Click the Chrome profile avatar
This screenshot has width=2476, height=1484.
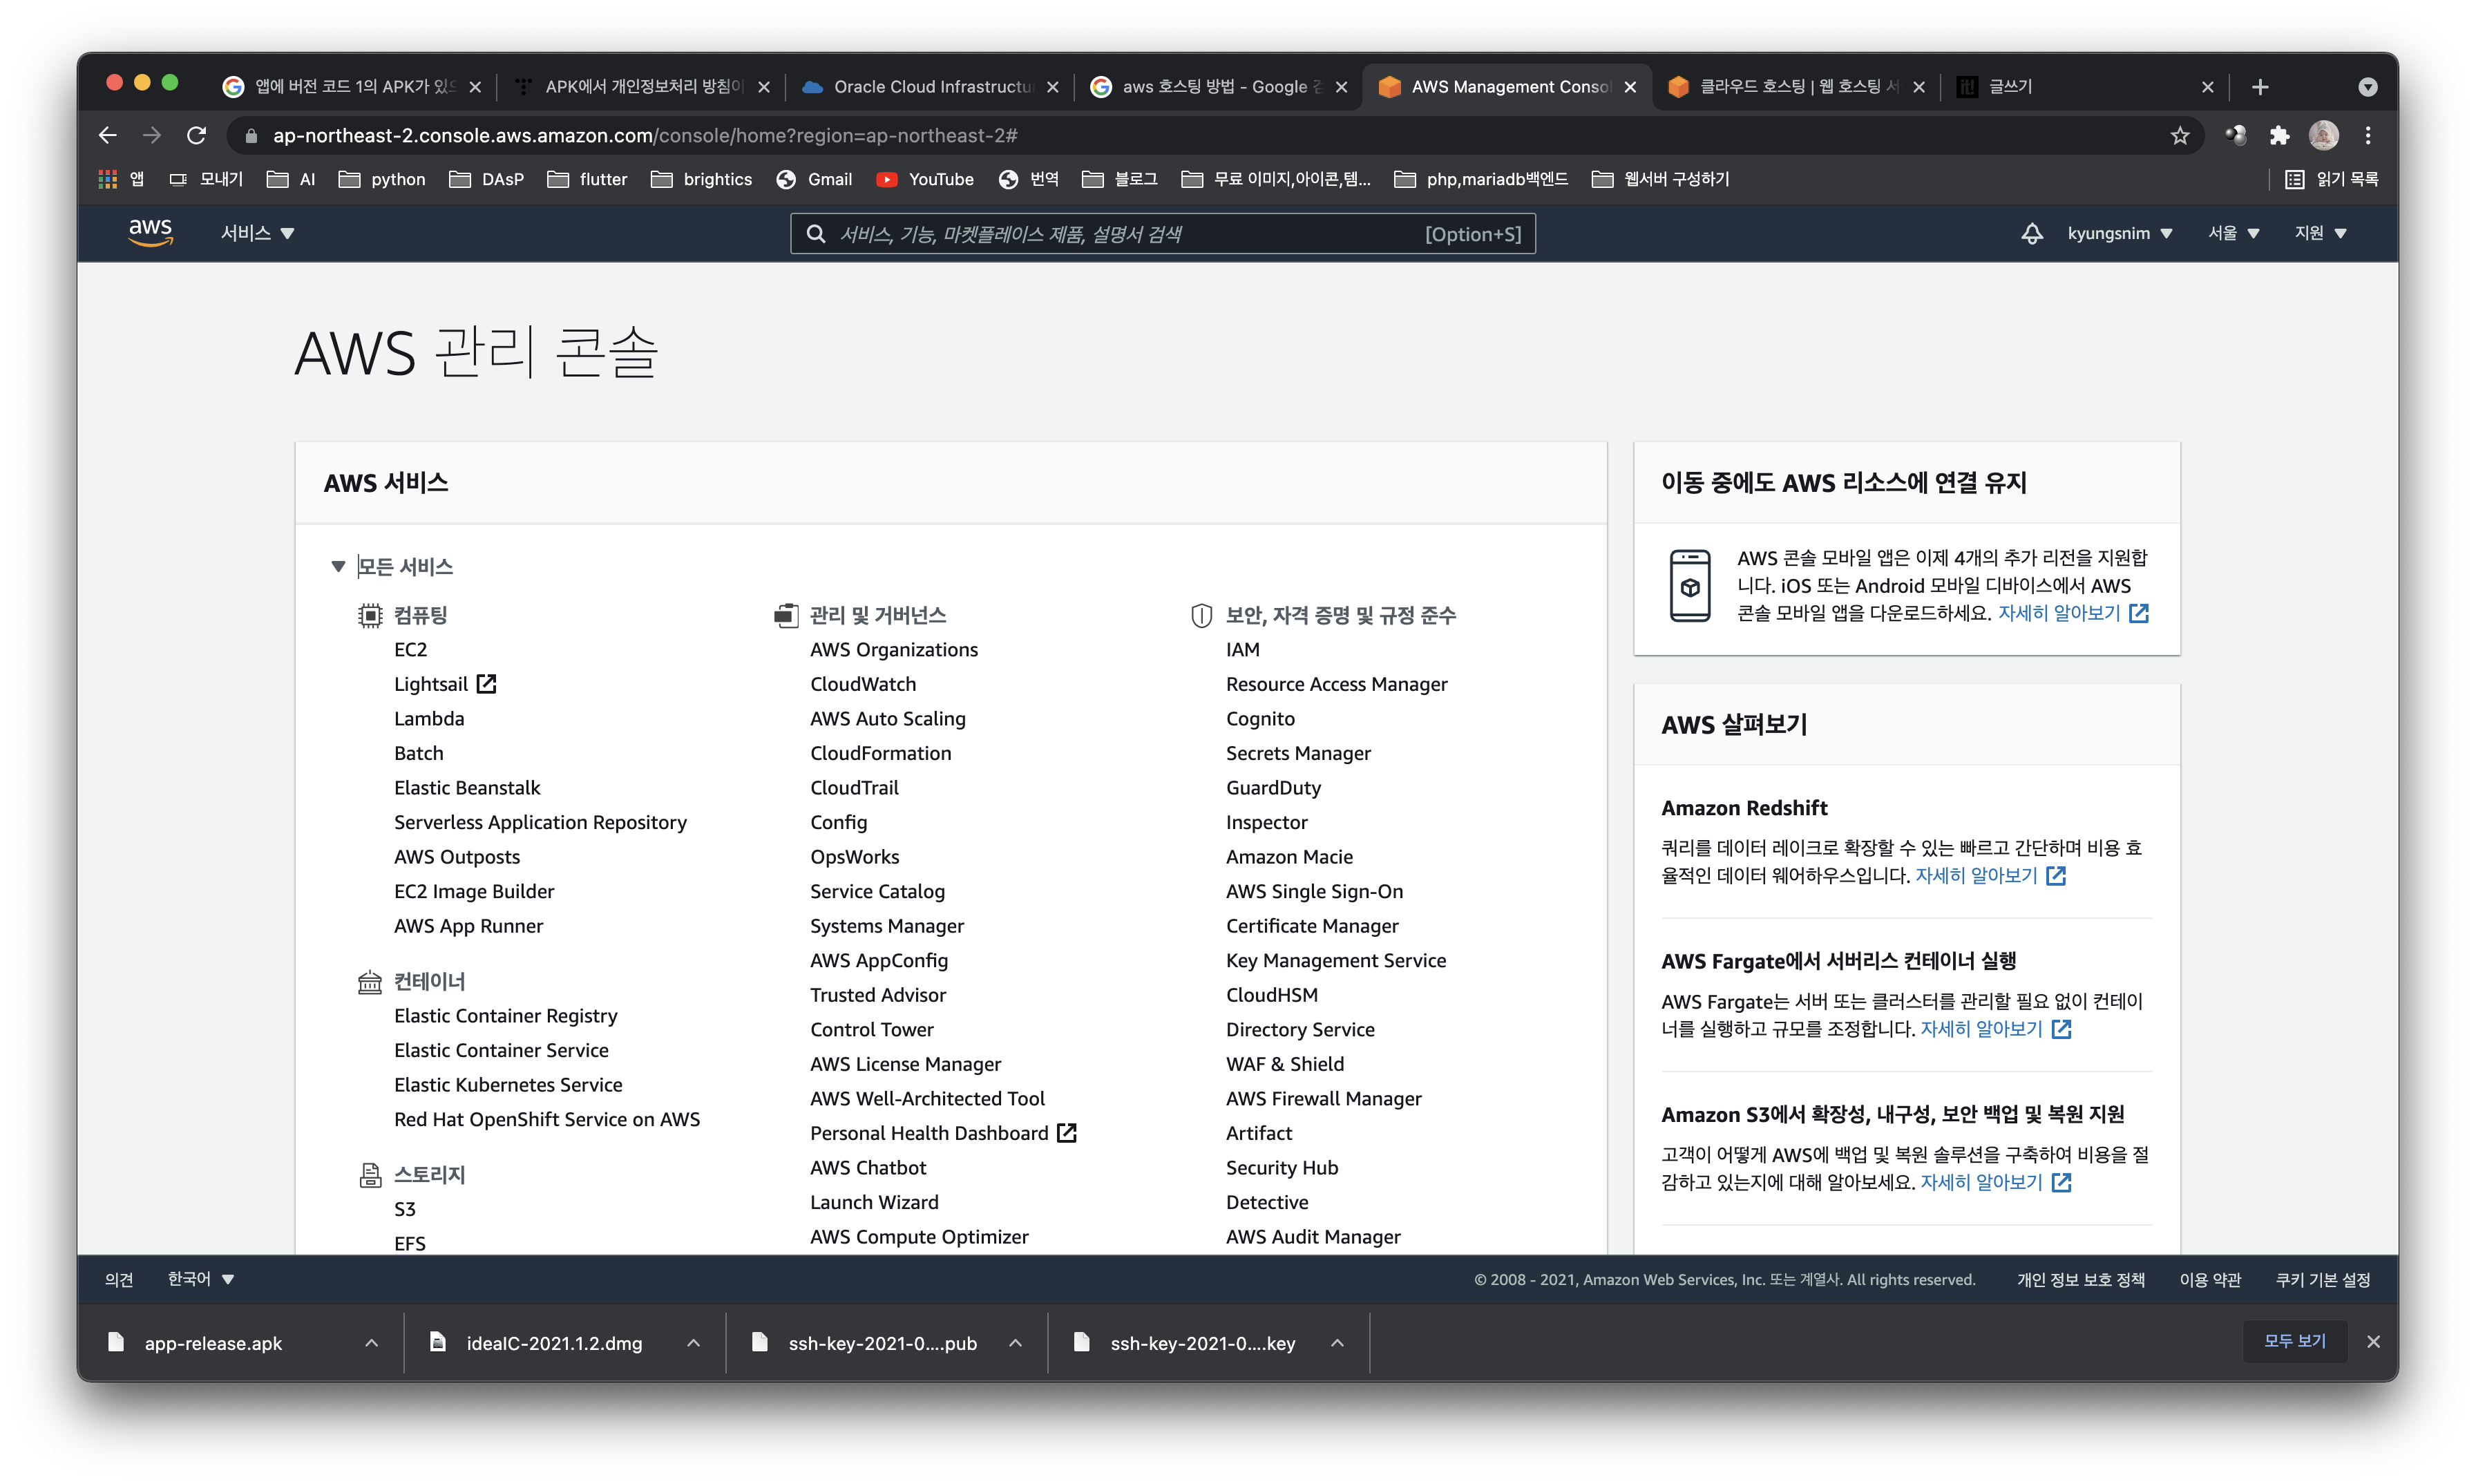coord(2323,135)
